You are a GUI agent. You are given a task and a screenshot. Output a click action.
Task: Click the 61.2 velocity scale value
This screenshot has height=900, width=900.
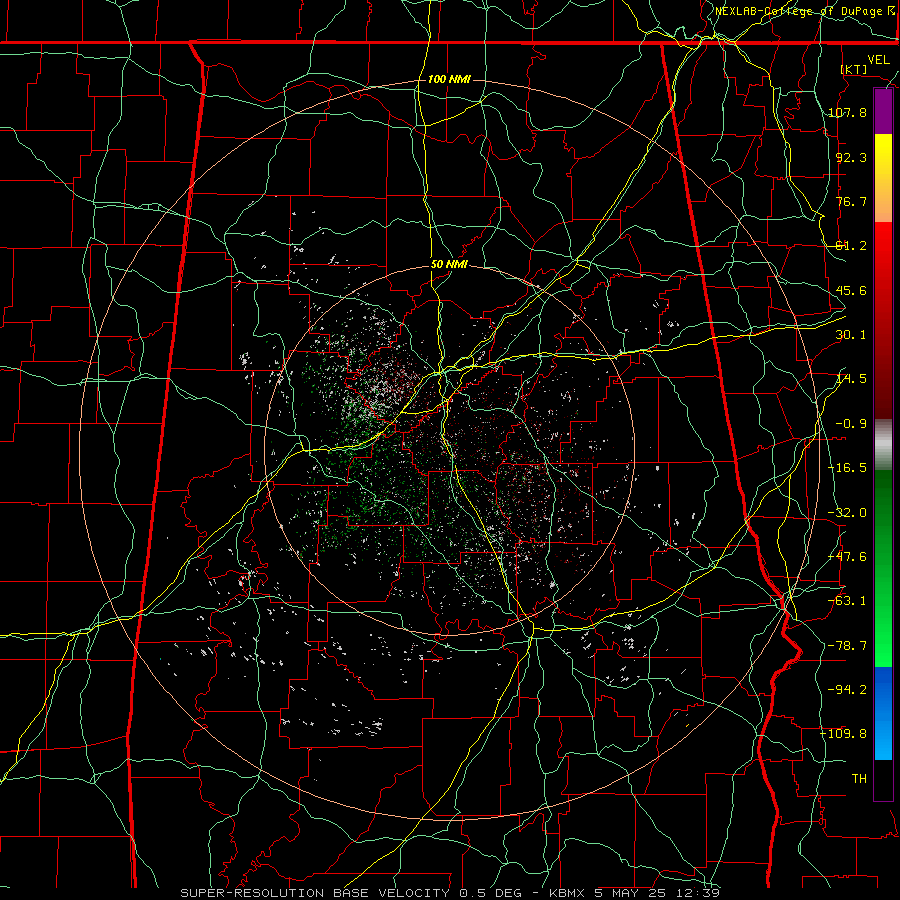point(851,246)
